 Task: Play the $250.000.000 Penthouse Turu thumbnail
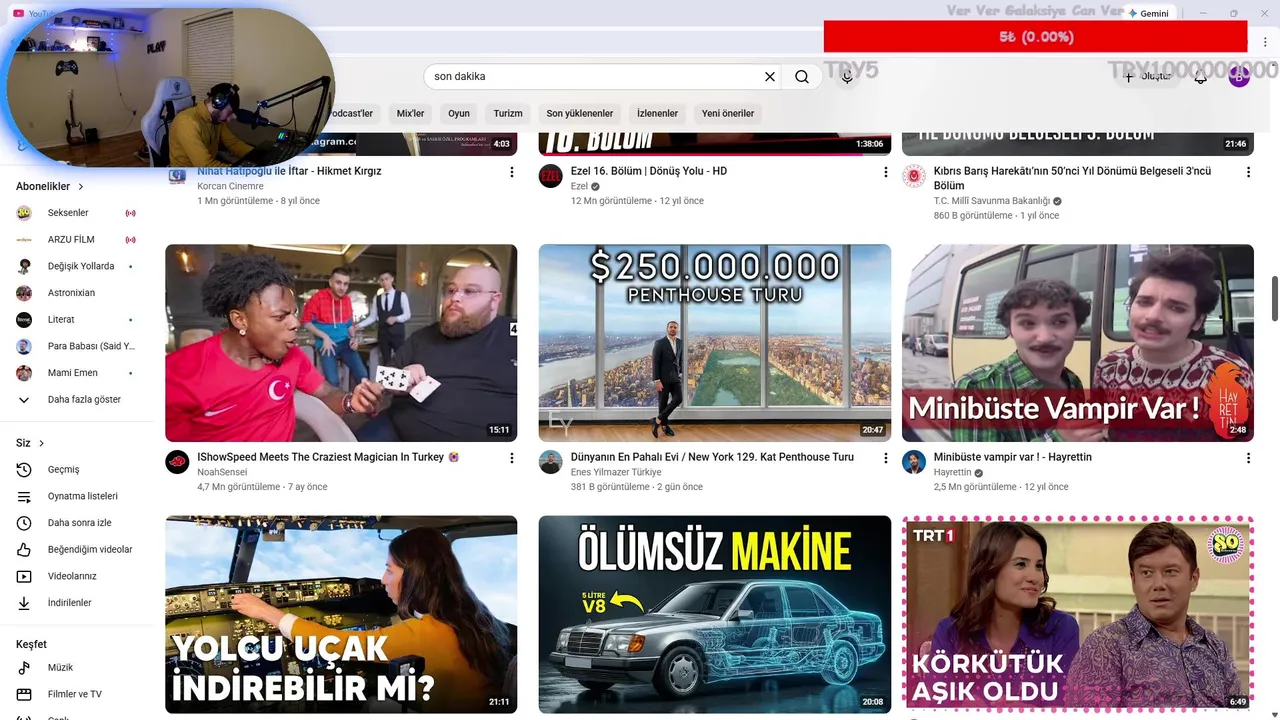coord(714,343)
